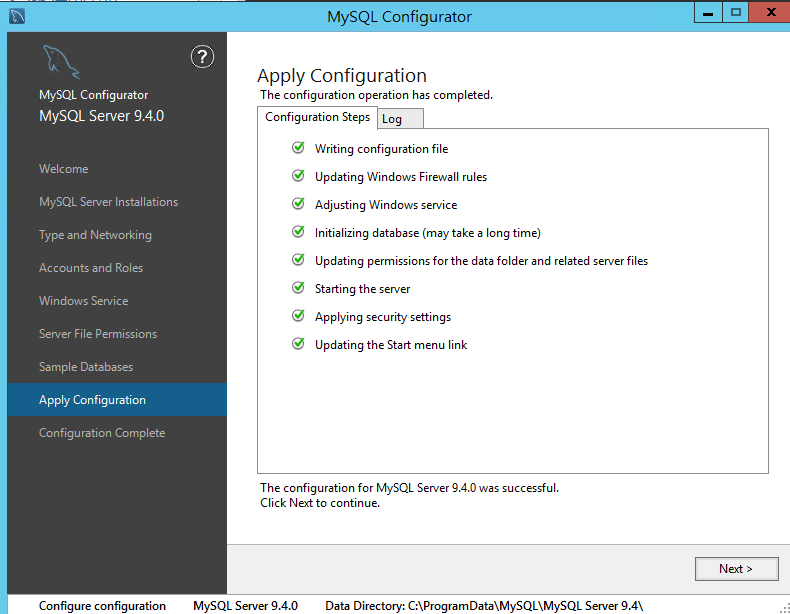Click 'MySQL Server 9.4.0' in status bar
The image size is (790, 614).
(x=245, y=605)
